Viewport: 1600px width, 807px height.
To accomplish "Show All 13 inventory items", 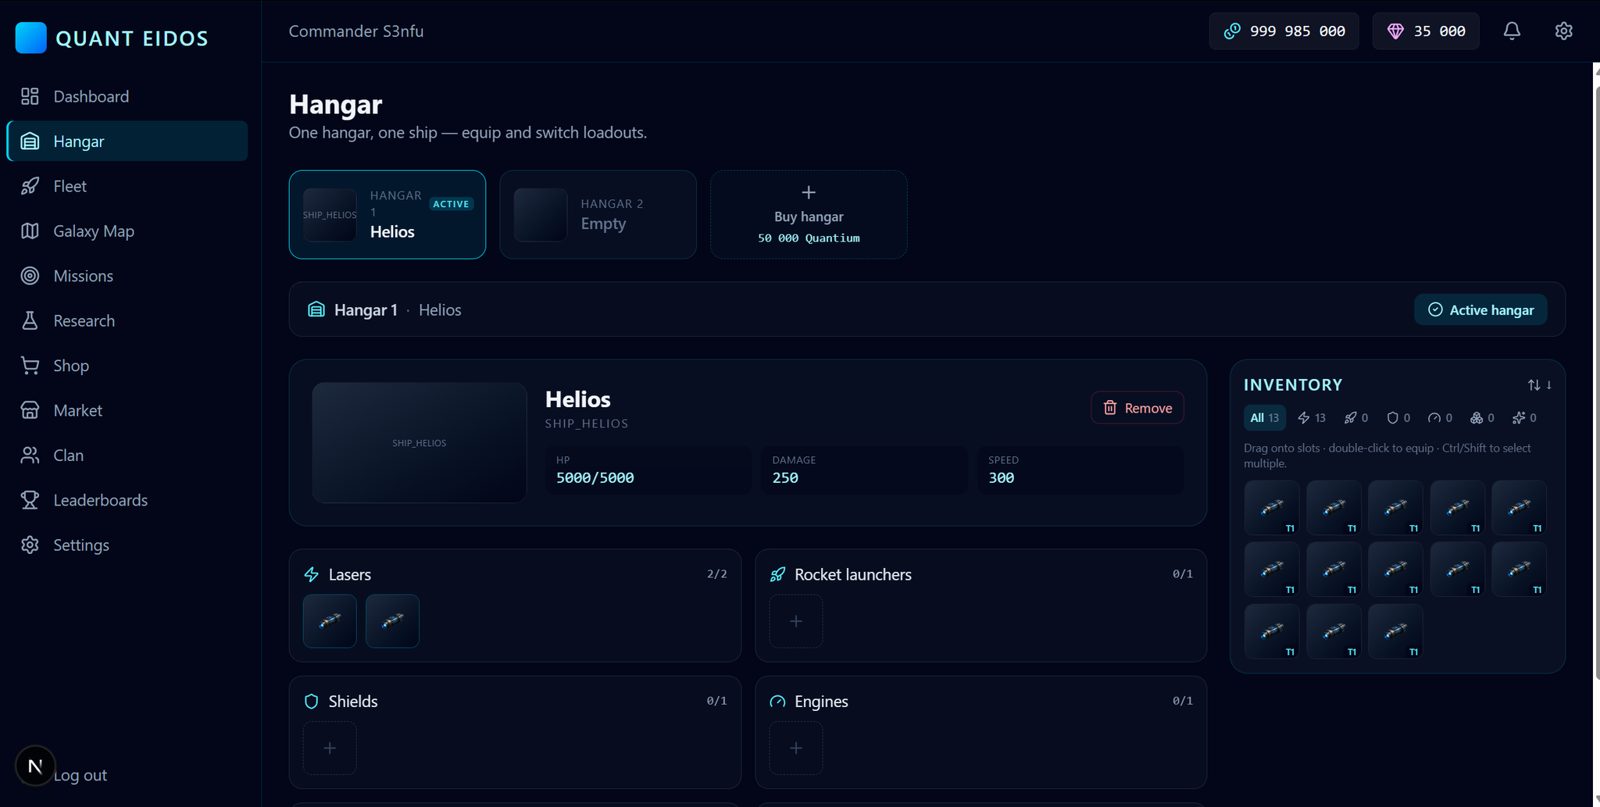I will [x=1265, y=418].
